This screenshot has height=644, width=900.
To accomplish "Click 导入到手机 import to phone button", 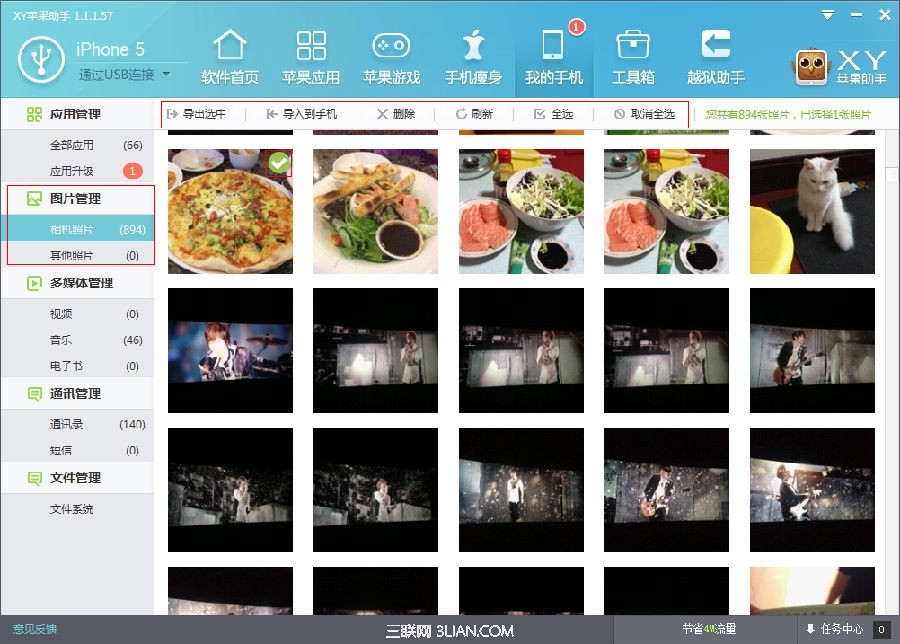I will pos(302,114).
